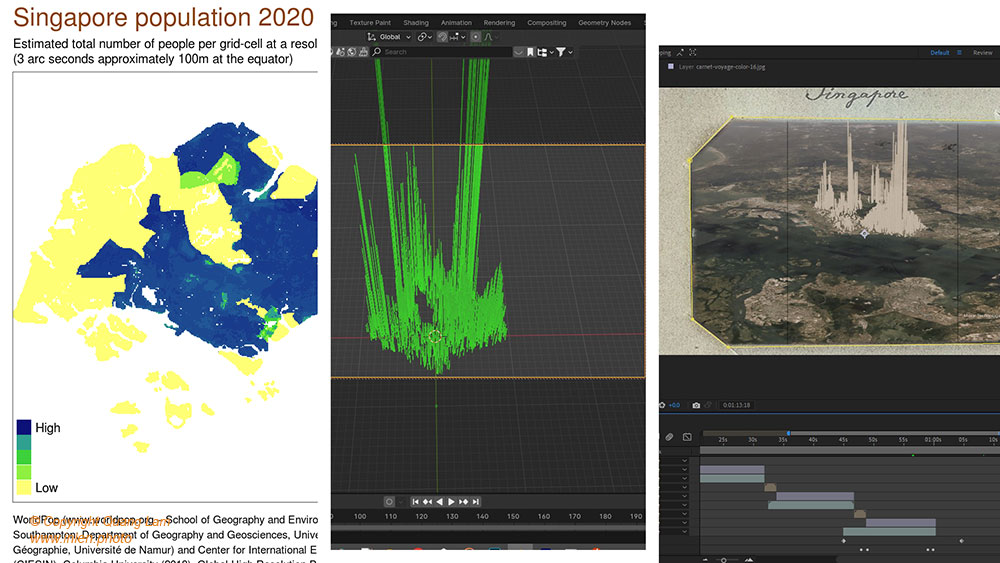This screenshot has height=563, width=1000.
Task: Click the first brown transition clip on timeline
Action: click(x=770, y=487)
